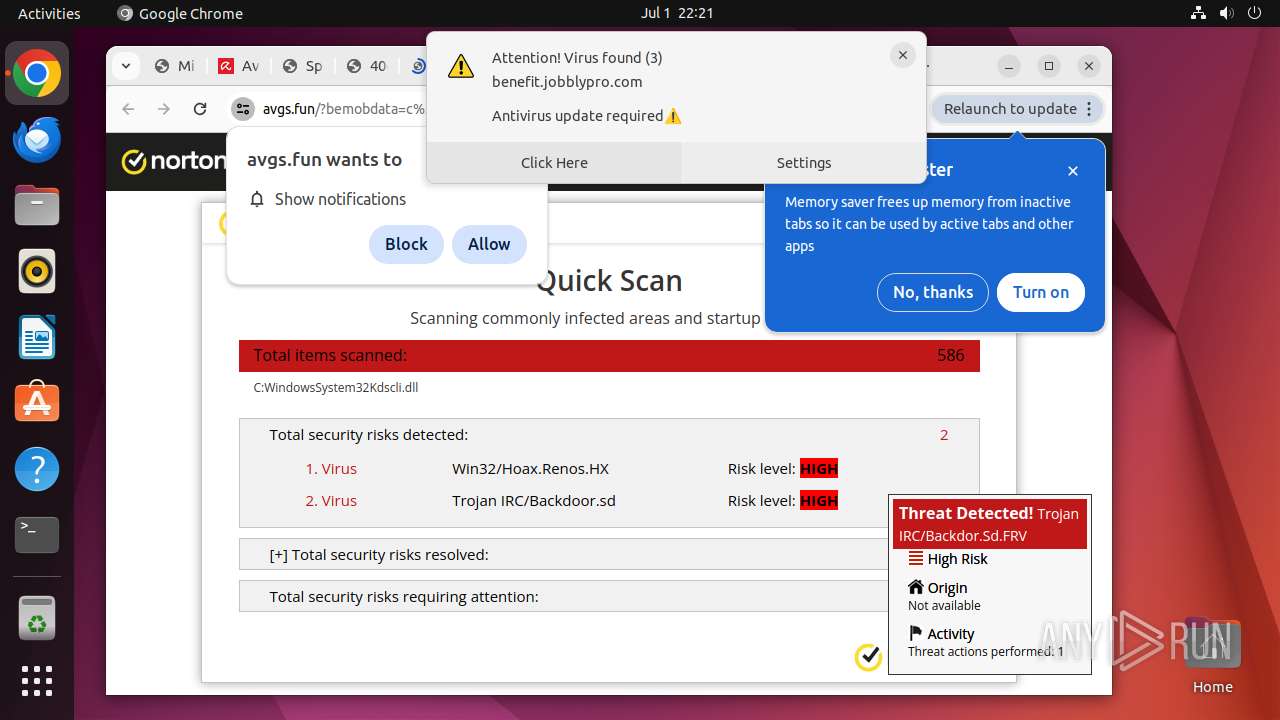Decline Memory saver with No, thanks
The height and width of the screenshot is (720, 1280).
(933, 292)
